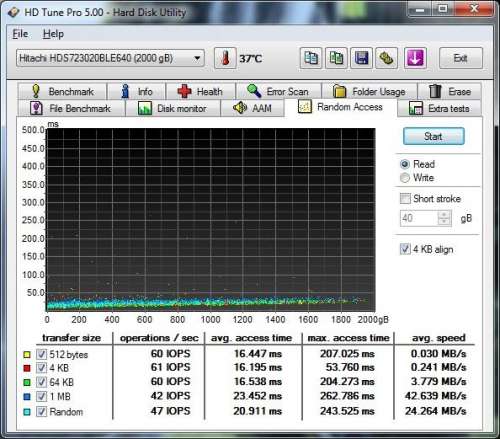Click the 'max. access time' column header
The image size is (500, 439).
coord(348,338)
